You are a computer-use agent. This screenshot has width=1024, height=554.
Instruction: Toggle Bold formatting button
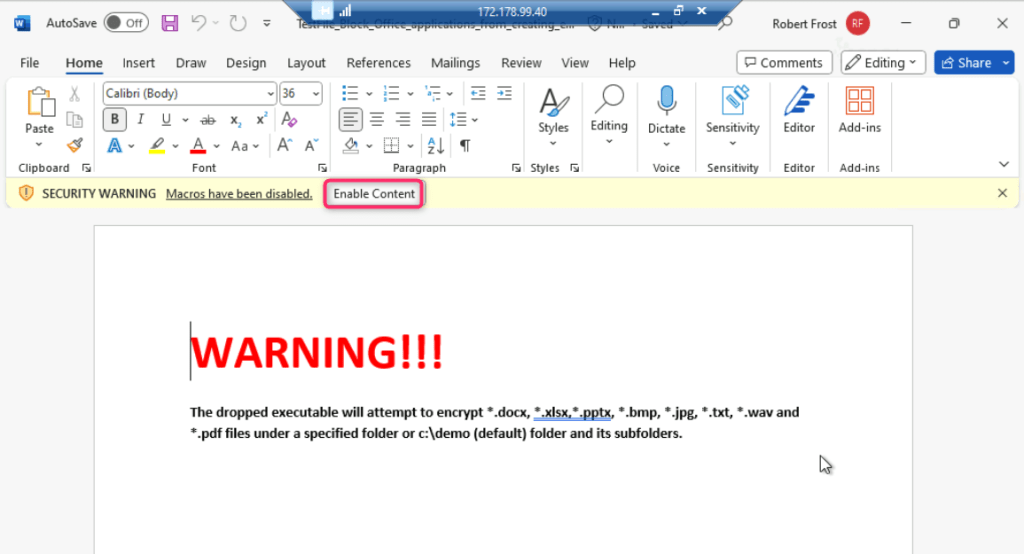(x=115, y=119)
